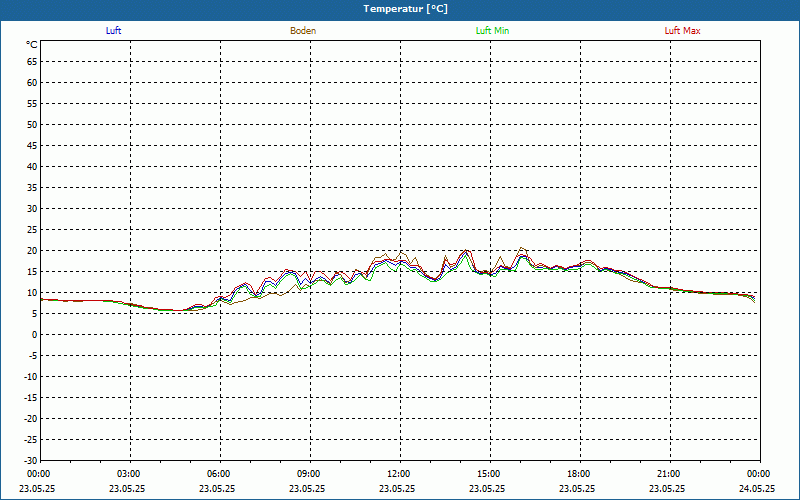Click the 60 y-axis value
This screenshot has width=800, height=500.
(32, 83)
